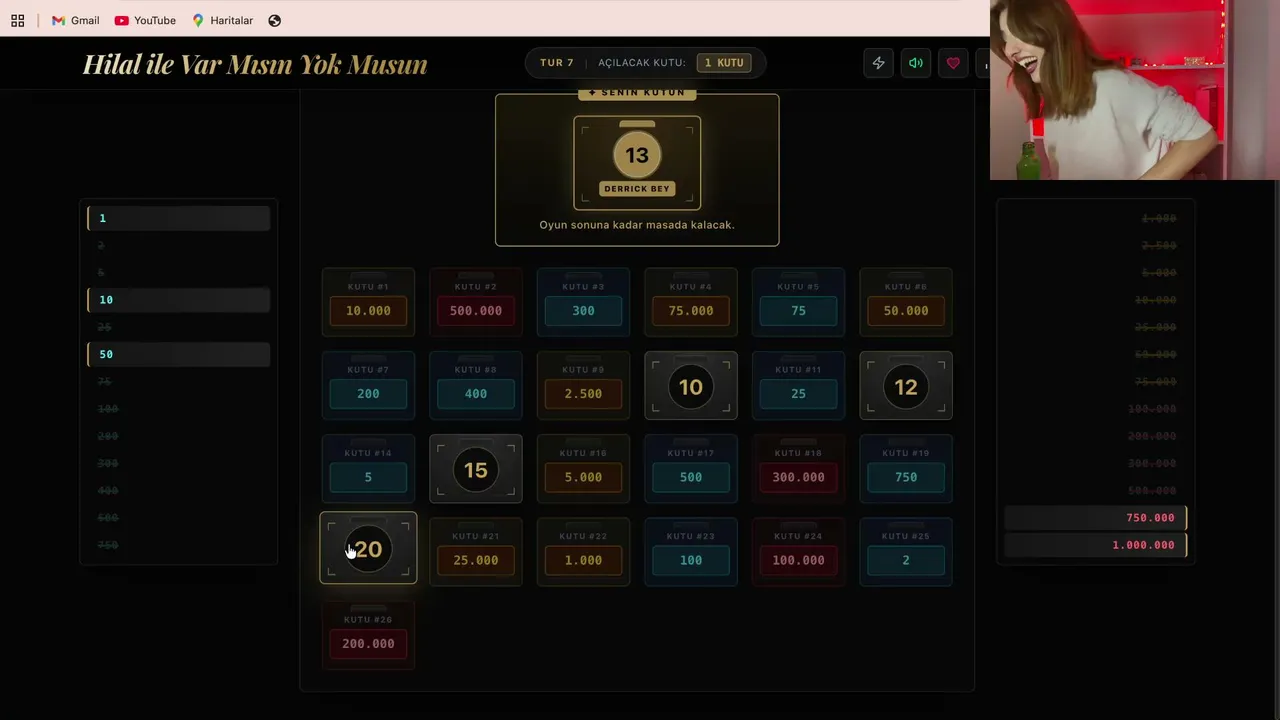Click opened Kutu #14 showing 5
The width and height of the screenshot is (1280, 720).
[x=368, y=469]
